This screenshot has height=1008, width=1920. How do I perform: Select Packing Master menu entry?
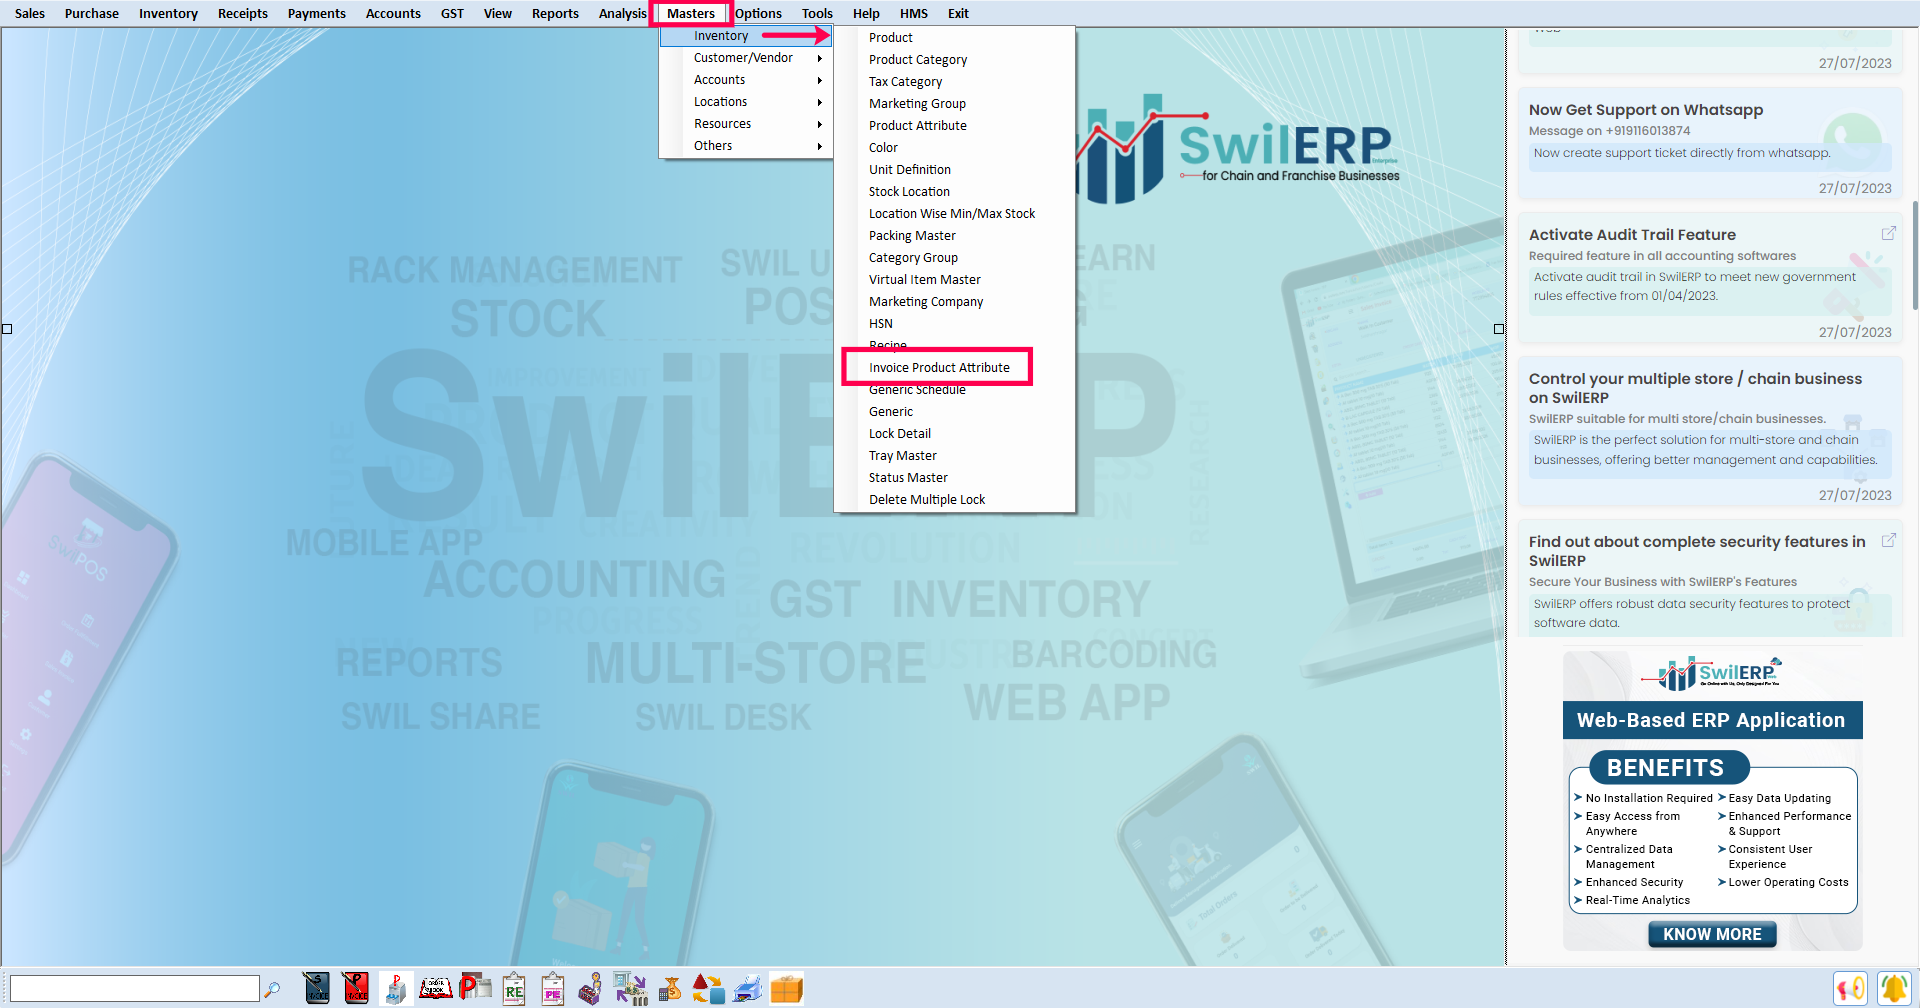(955, 236)
